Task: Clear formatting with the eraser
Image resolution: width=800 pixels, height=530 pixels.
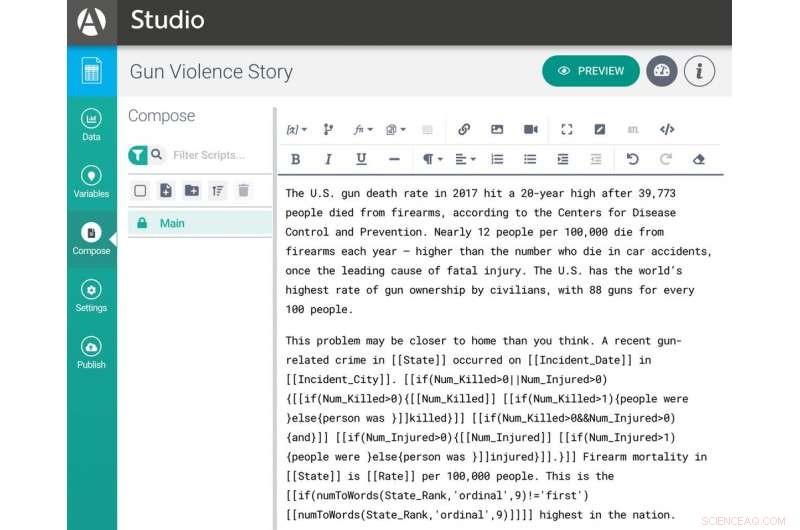Action: pos(698,159)
